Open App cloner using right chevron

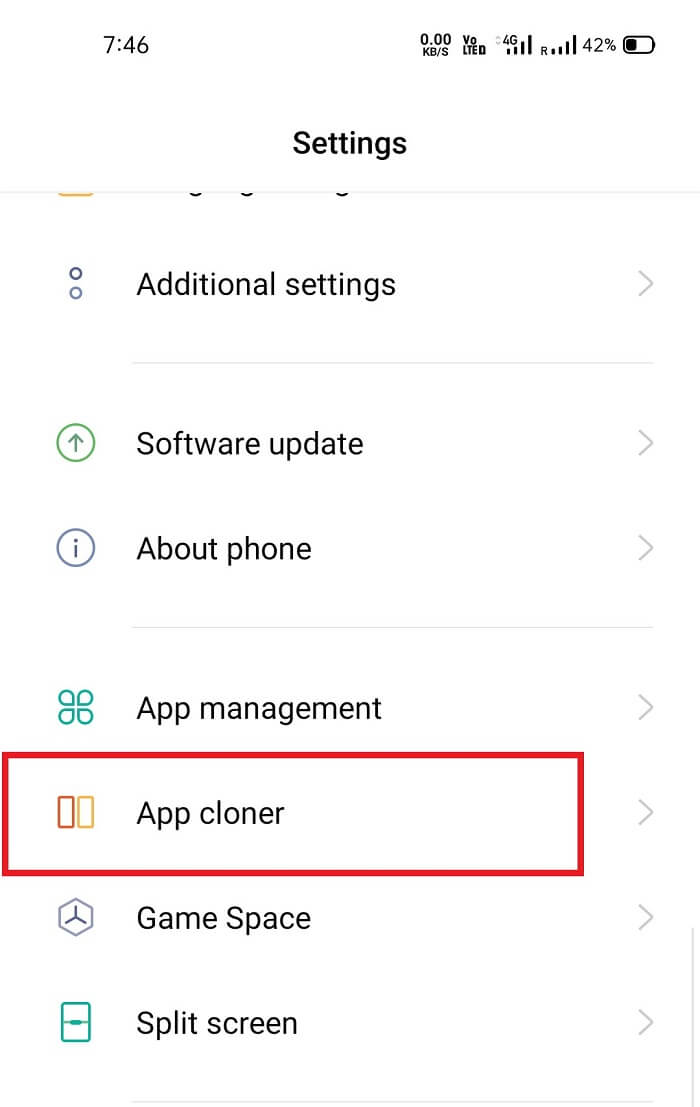(x=645, y=813)
